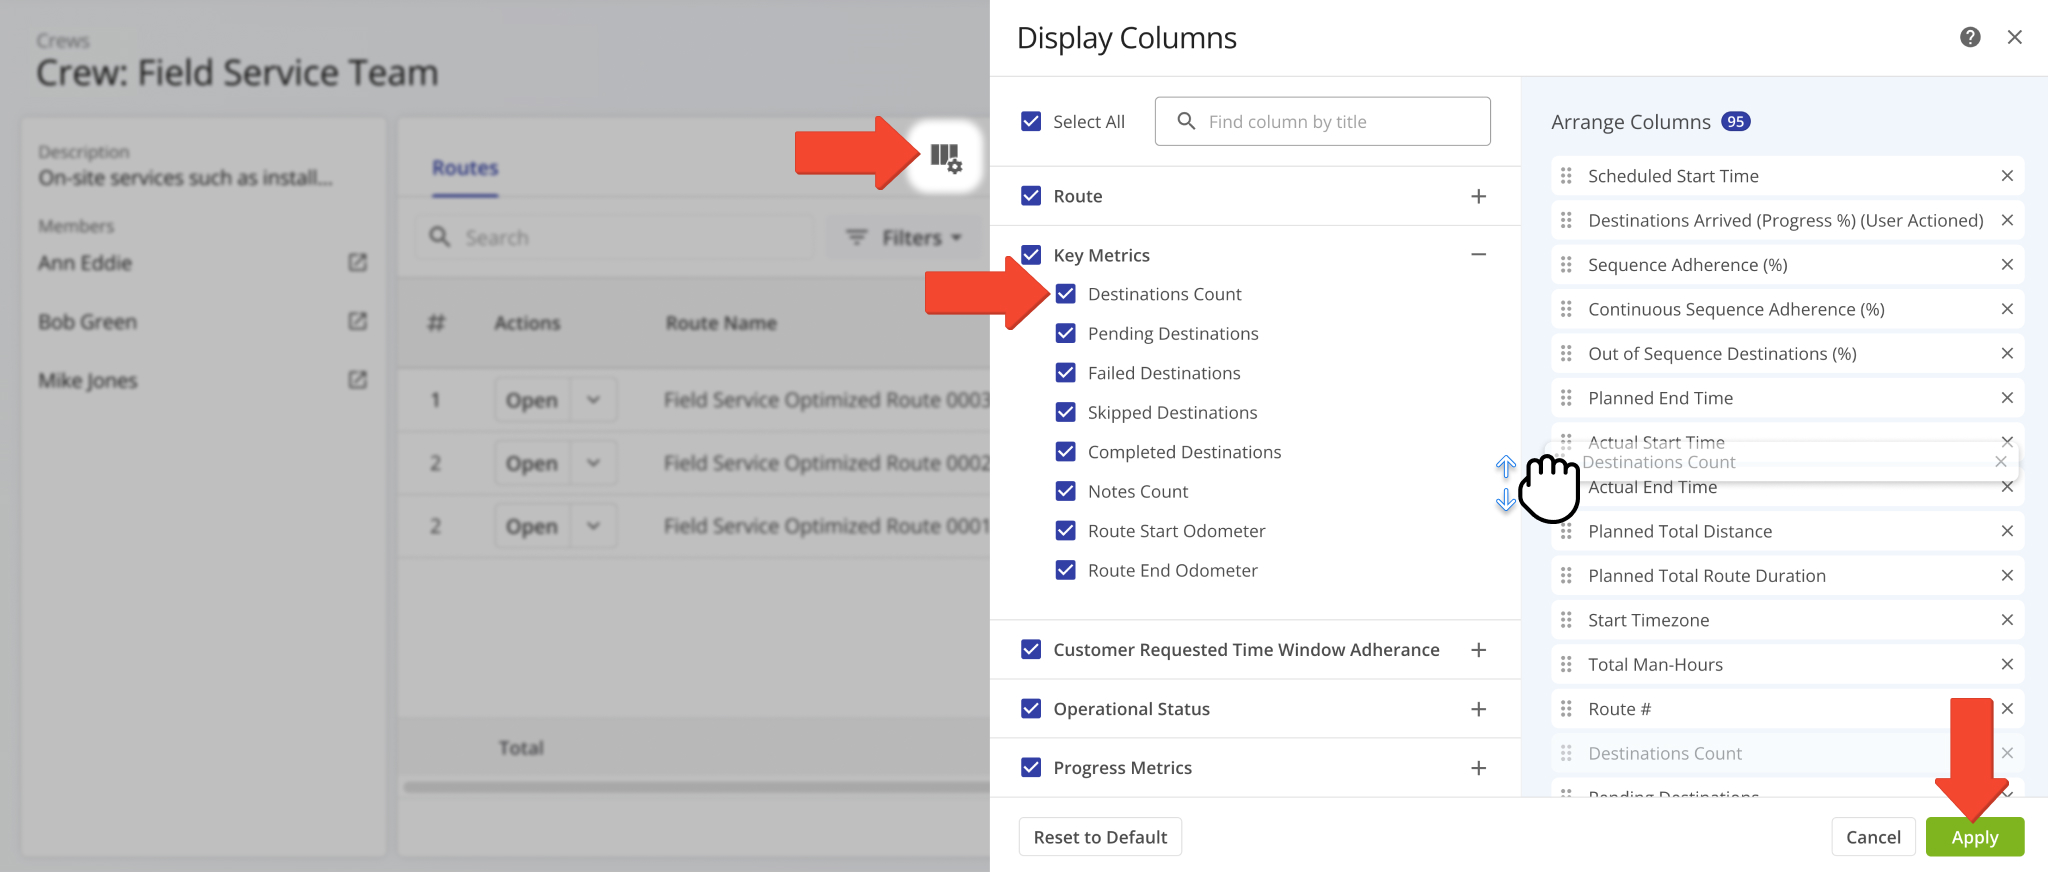
Task: Open the Filters dropdown menu
Action: point(903,238)
